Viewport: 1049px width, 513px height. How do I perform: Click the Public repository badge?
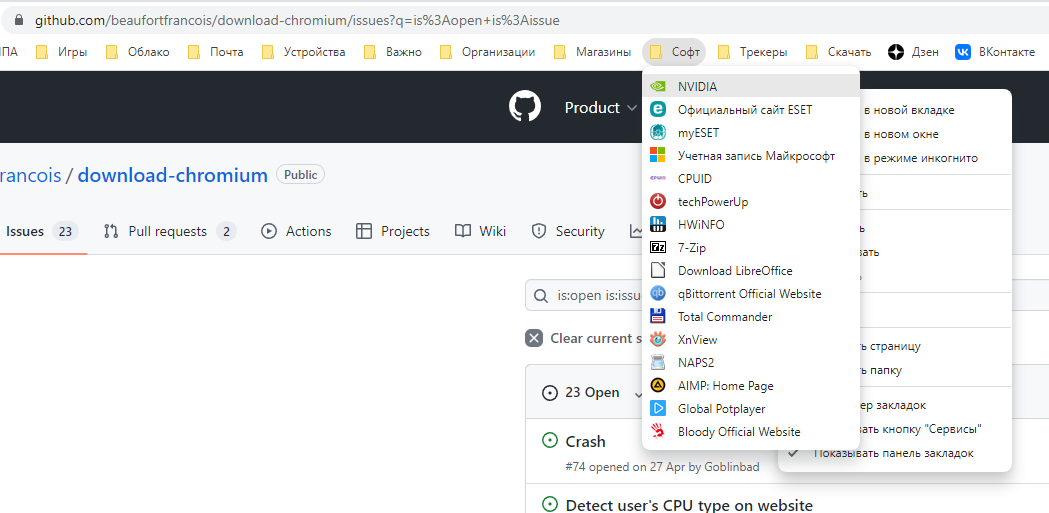pos(300,175)
